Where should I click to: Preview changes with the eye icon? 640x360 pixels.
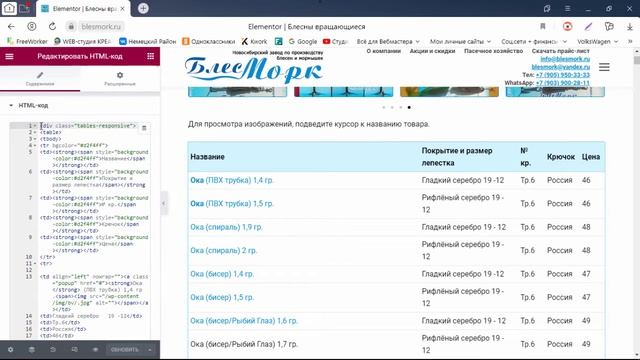click(x=96, y=350)
